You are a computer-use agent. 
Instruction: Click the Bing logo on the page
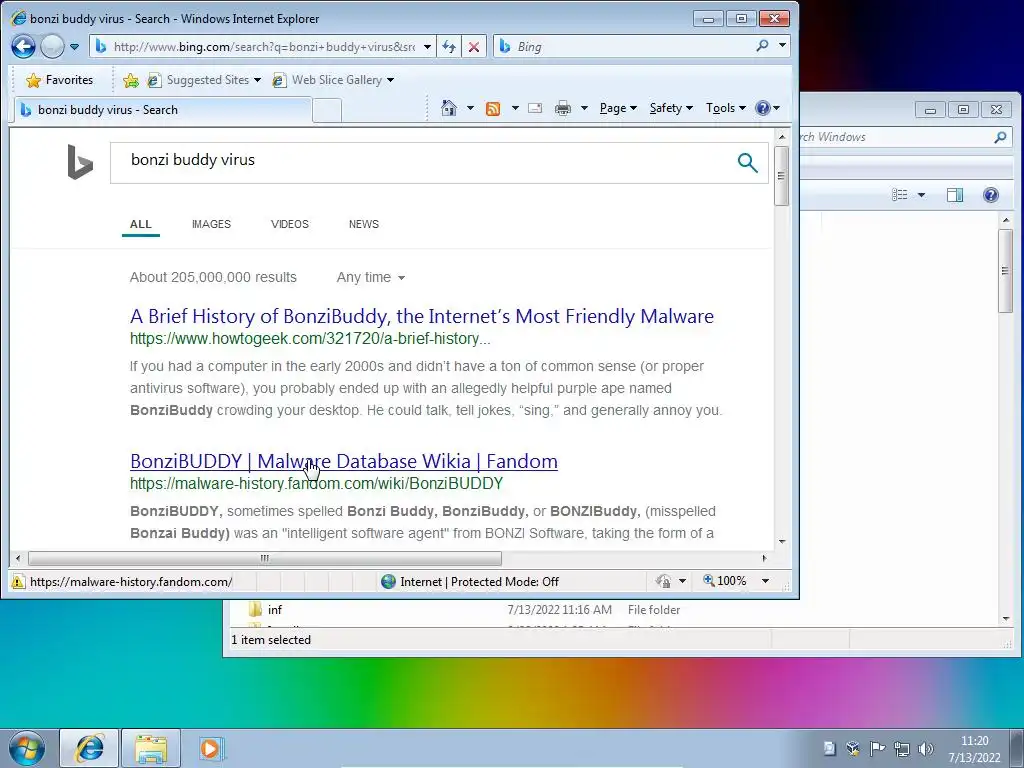80,162
